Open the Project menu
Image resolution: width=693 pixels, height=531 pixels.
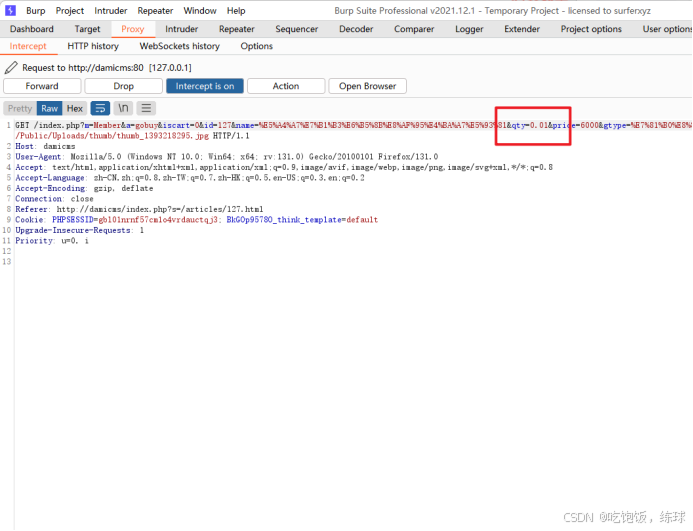pos(70,11)
